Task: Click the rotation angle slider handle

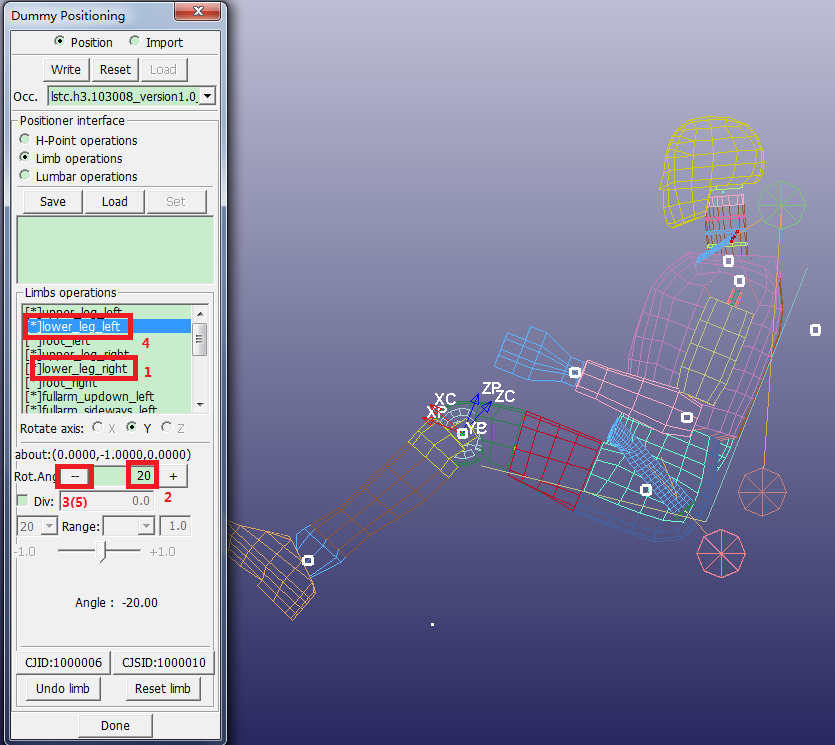Action: coord(102,550)
